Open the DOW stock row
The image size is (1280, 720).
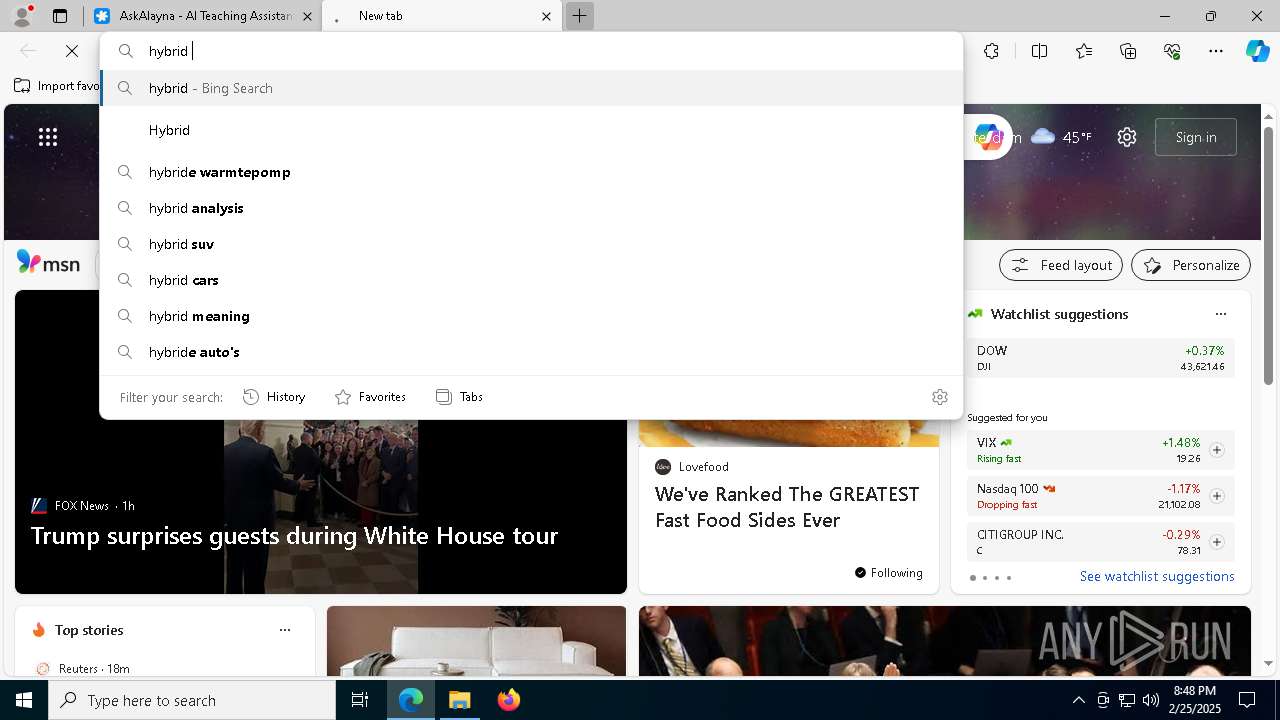pyautogui.click(x=1100, y=358)
